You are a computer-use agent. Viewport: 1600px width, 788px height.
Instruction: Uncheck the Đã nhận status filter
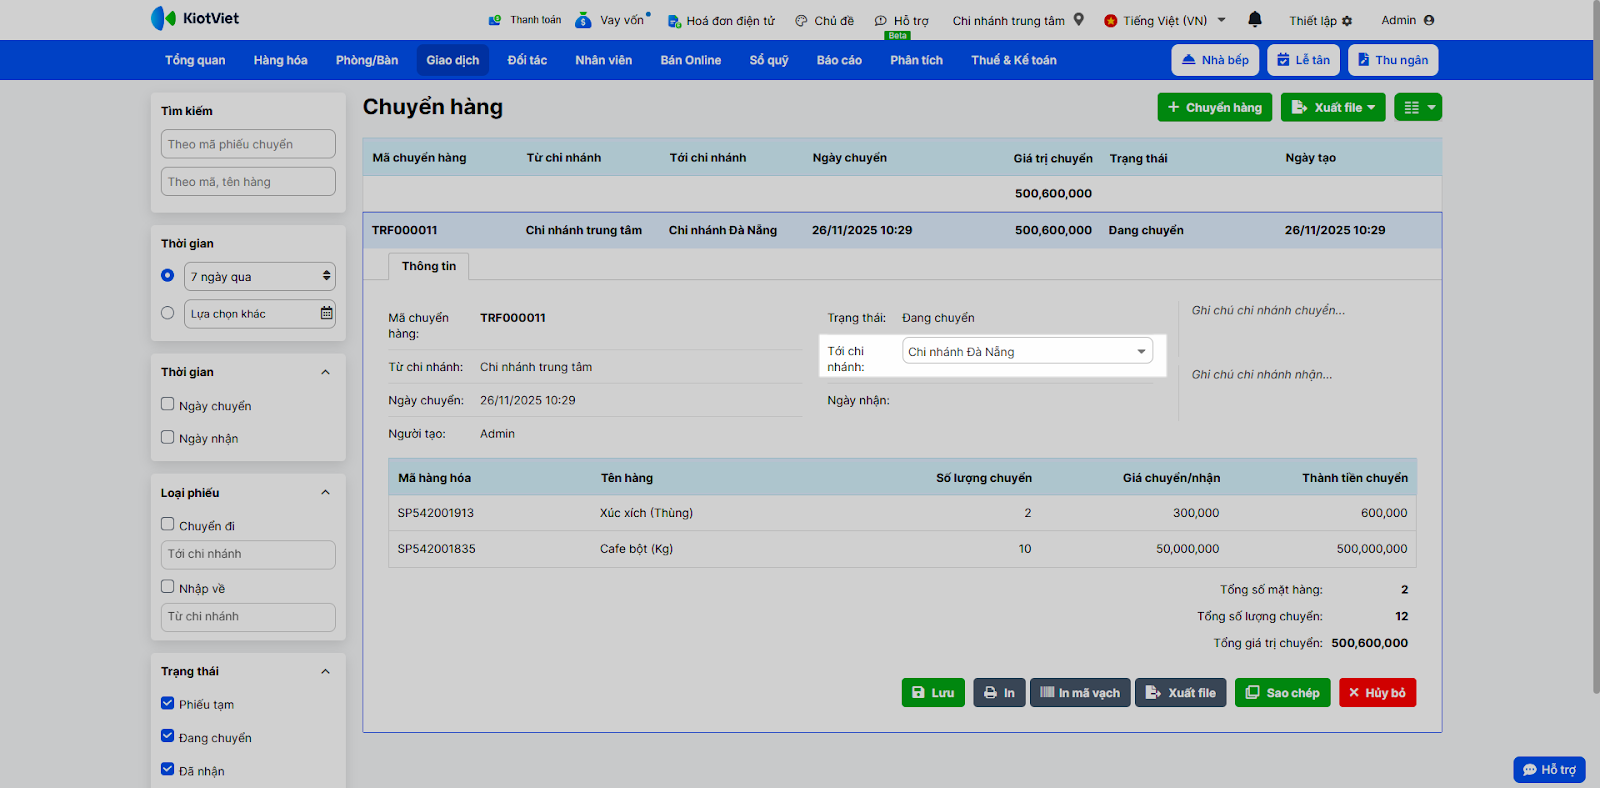tap(168, 769)
